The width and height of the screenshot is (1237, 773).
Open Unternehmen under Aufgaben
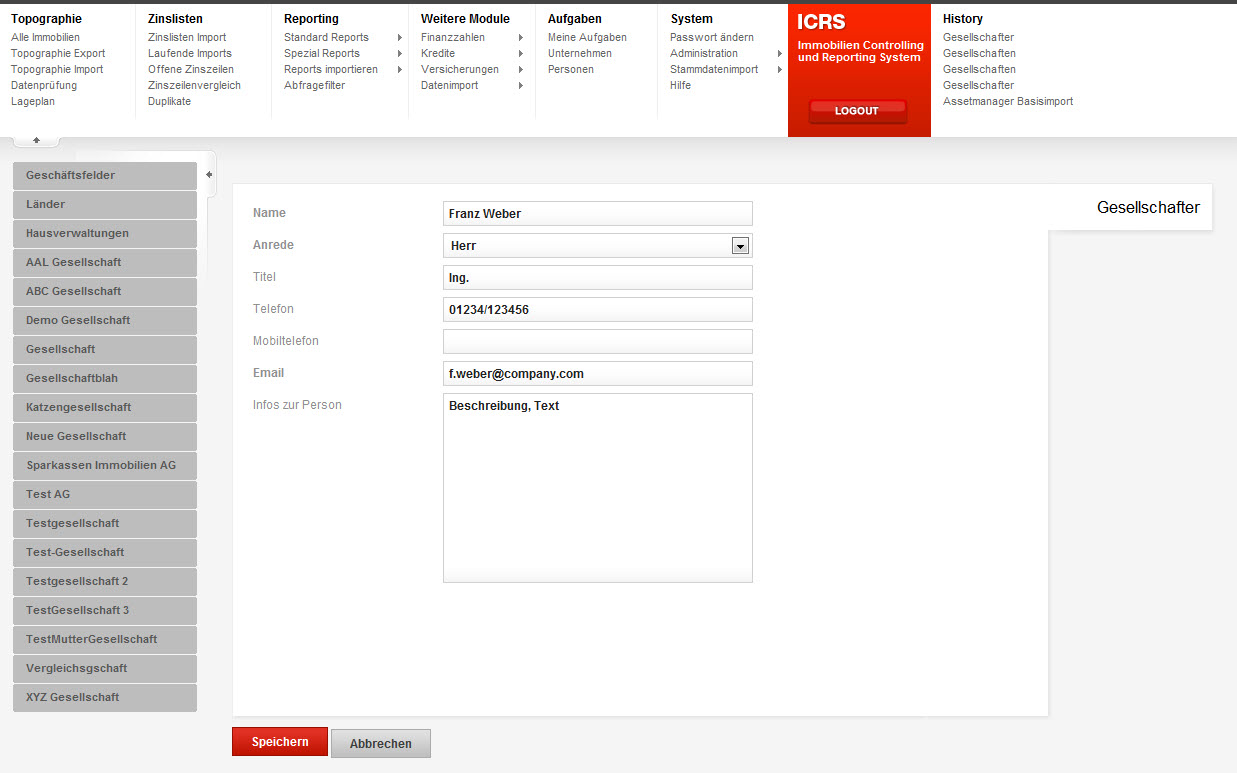580,53
